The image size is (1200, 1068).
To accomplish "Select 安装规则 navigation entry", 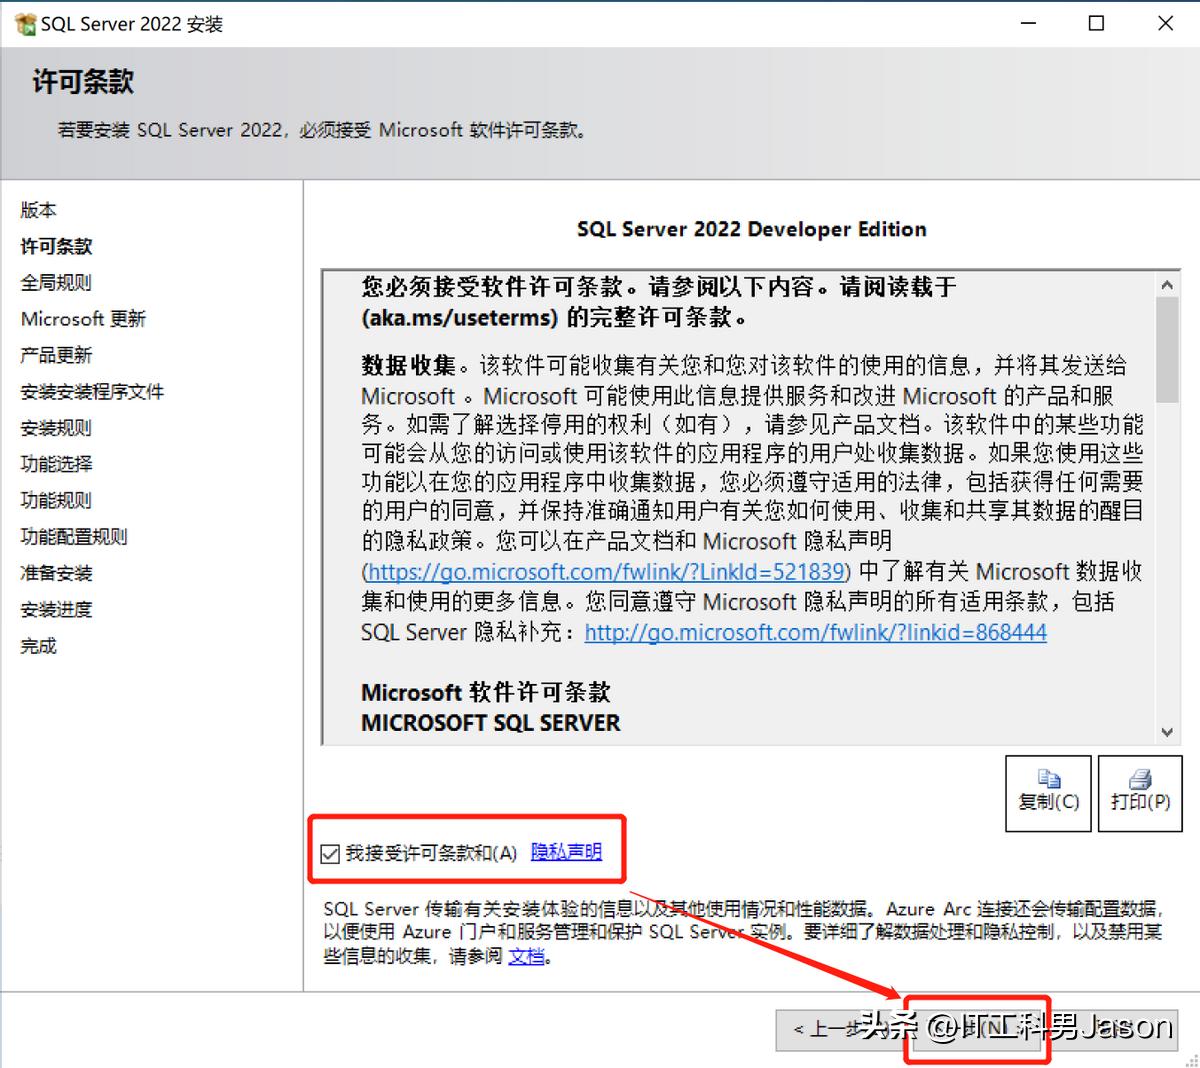I will (x=55, y=427).
